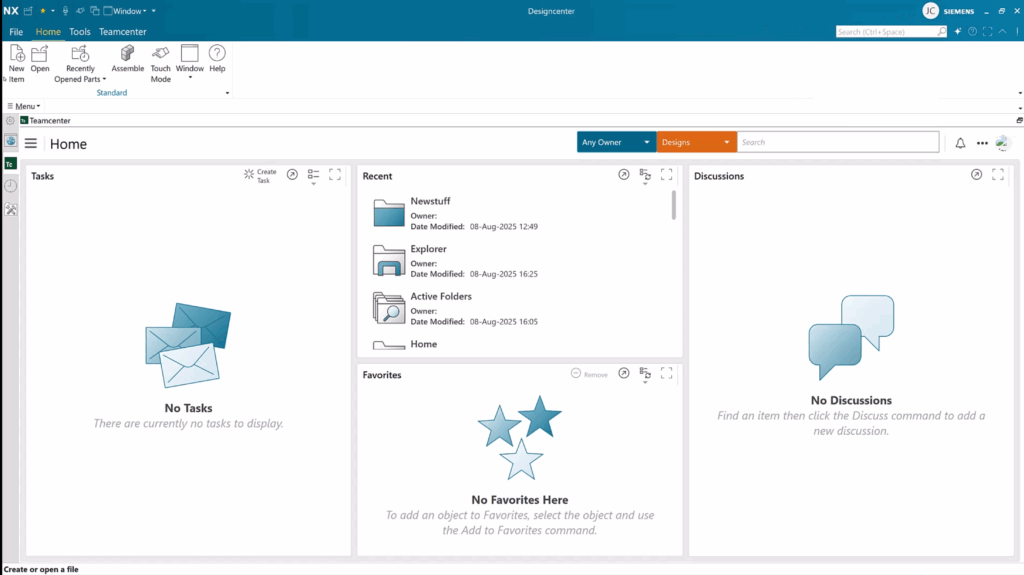
Task: Open the Active Folders item in Recent
Action: (x=441, y=297)
